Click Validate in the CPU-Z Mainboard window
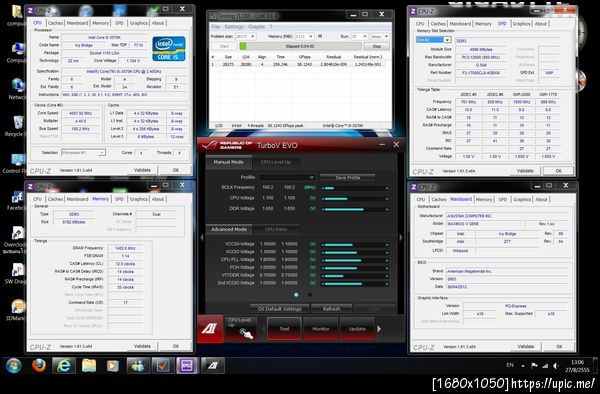 [x=525, y=347]
